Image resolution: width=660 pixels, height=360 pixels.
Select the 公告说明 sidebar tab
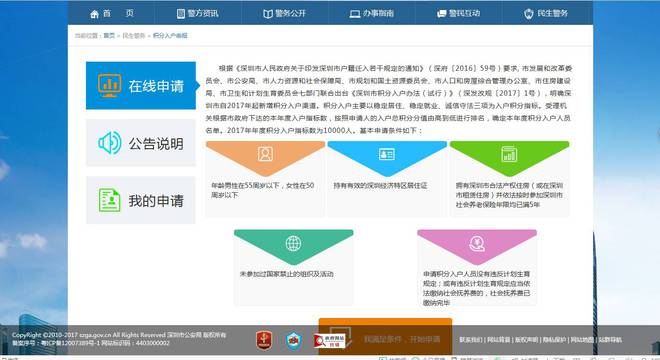141,143
